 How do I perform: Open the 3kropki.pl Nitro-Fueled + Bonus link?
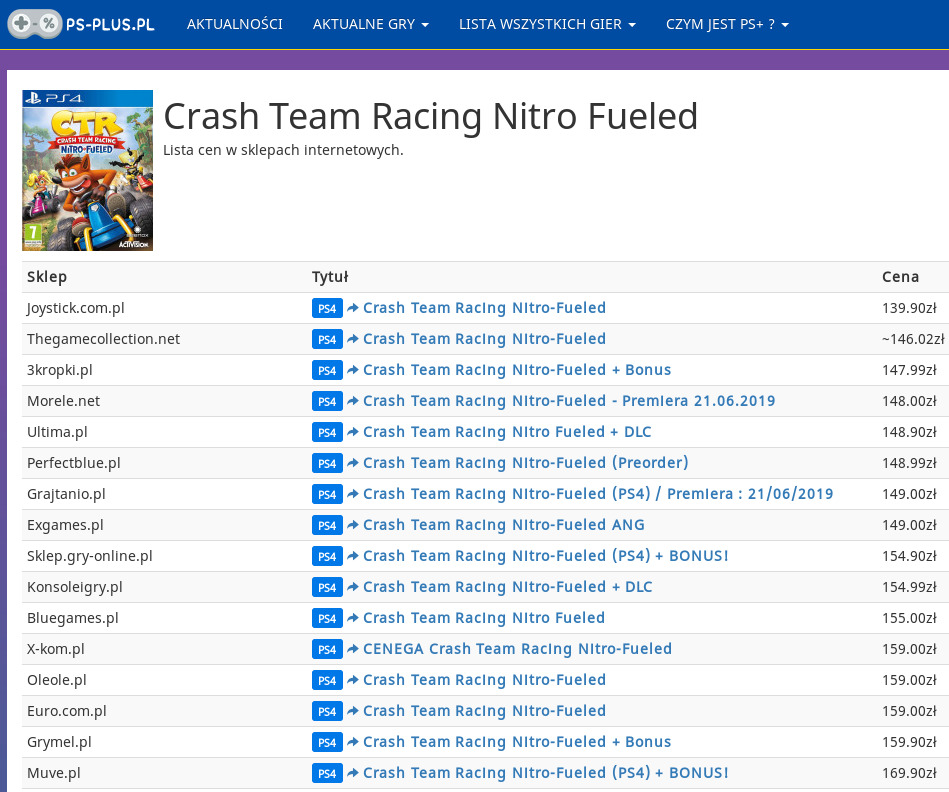516,370
